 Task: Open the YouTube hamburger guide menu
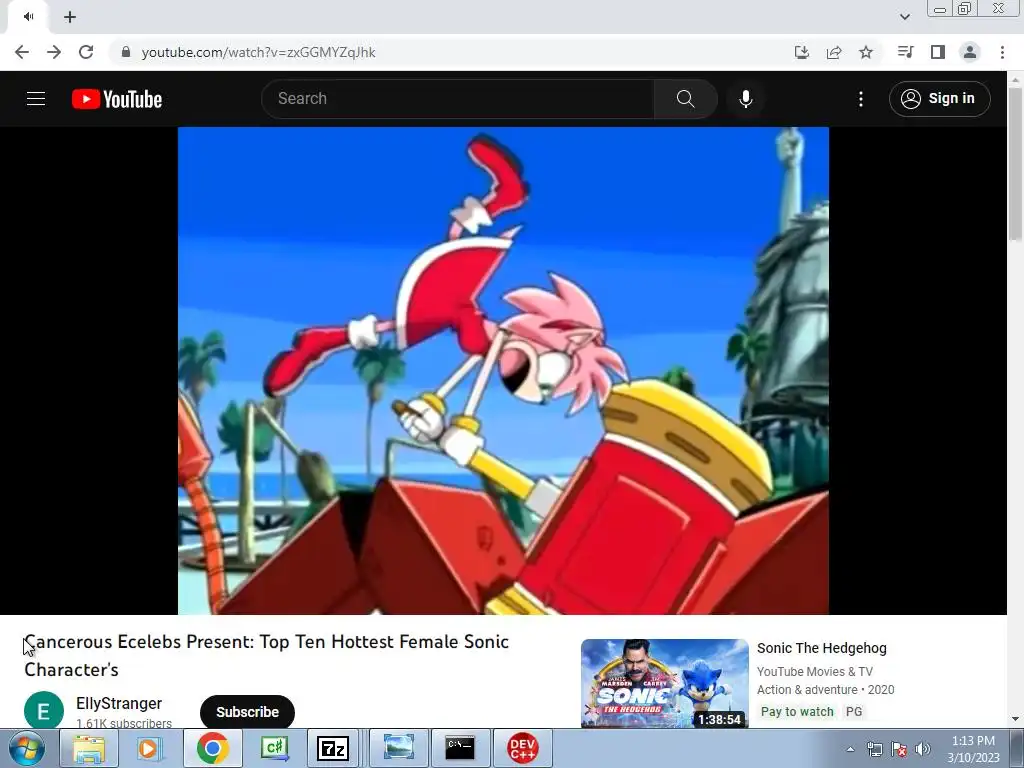coord(36,99)
